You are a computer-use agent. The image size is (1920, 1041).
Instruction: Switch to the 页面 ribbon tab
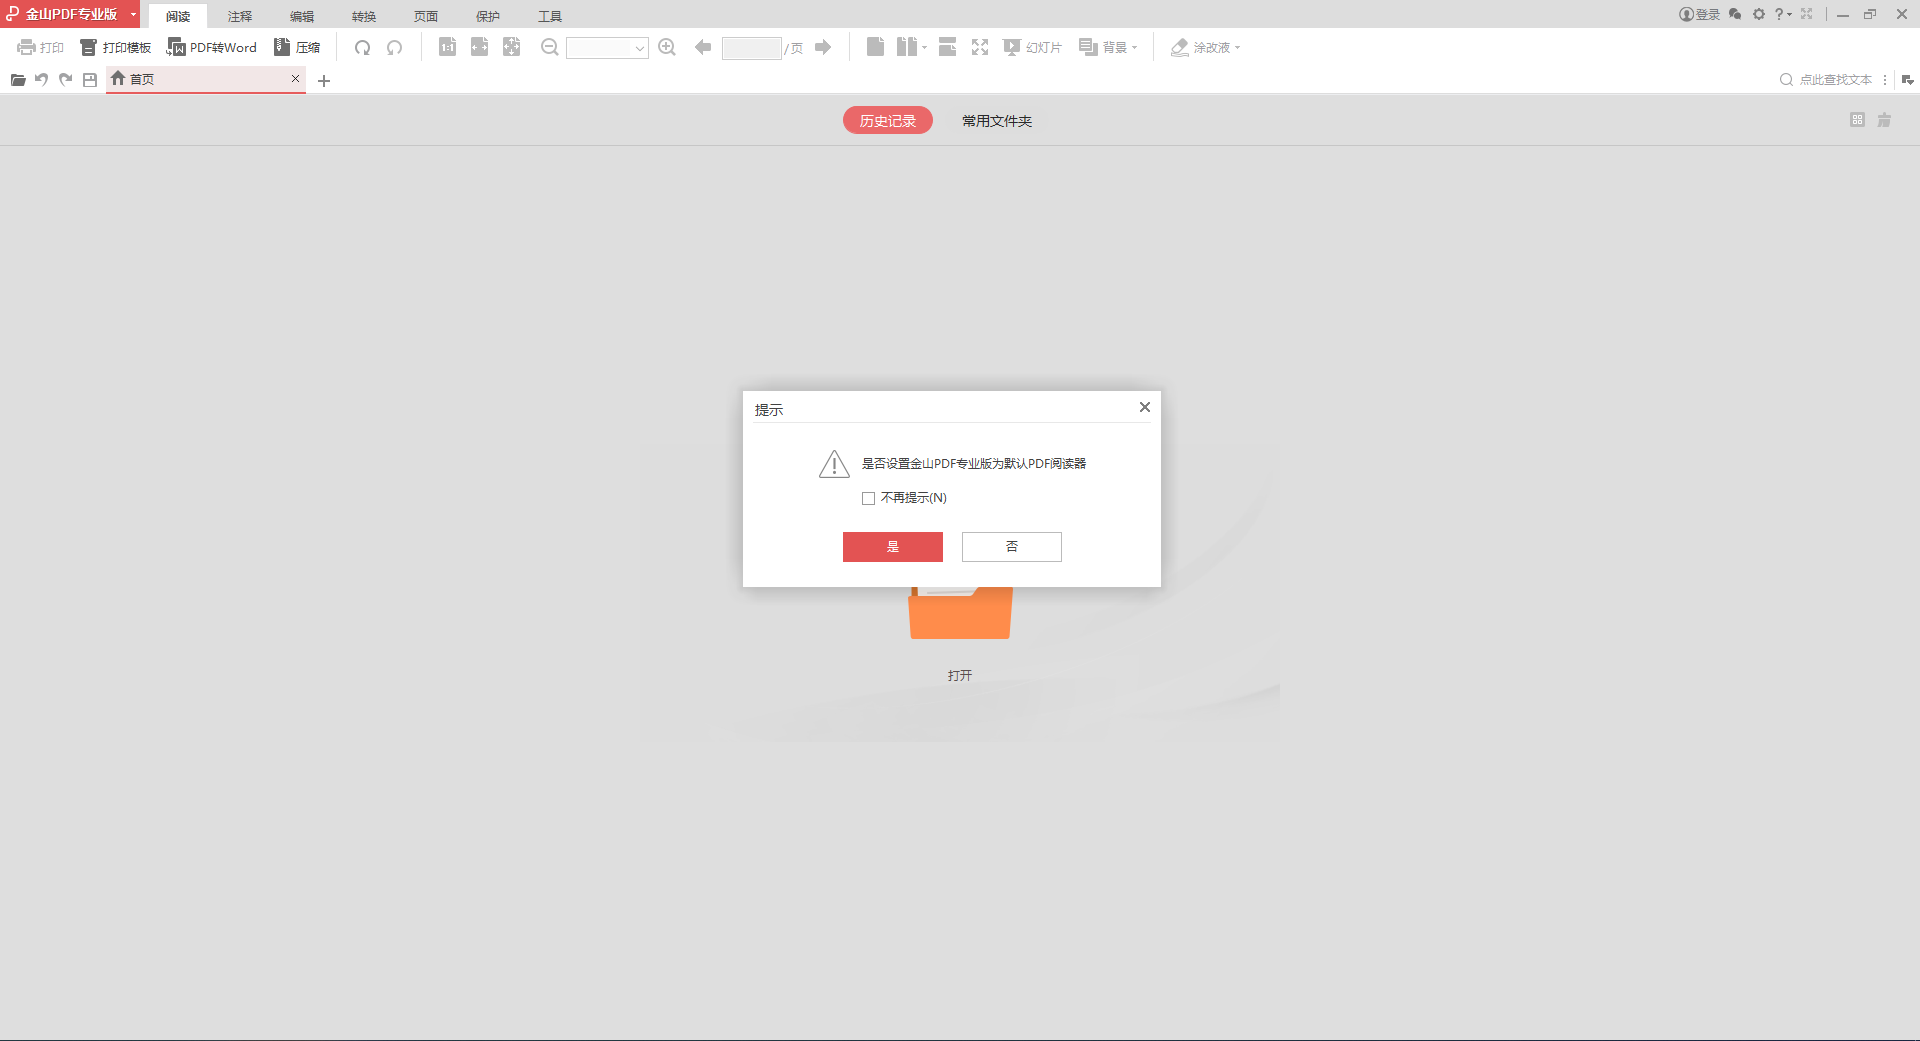click(426, 16)
